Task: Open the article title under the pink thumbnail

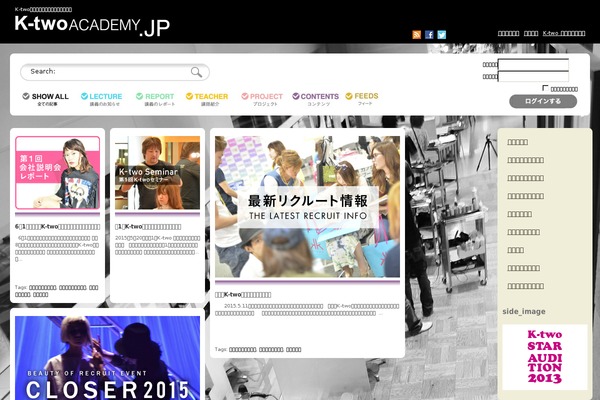Action: tap(57, 227)
